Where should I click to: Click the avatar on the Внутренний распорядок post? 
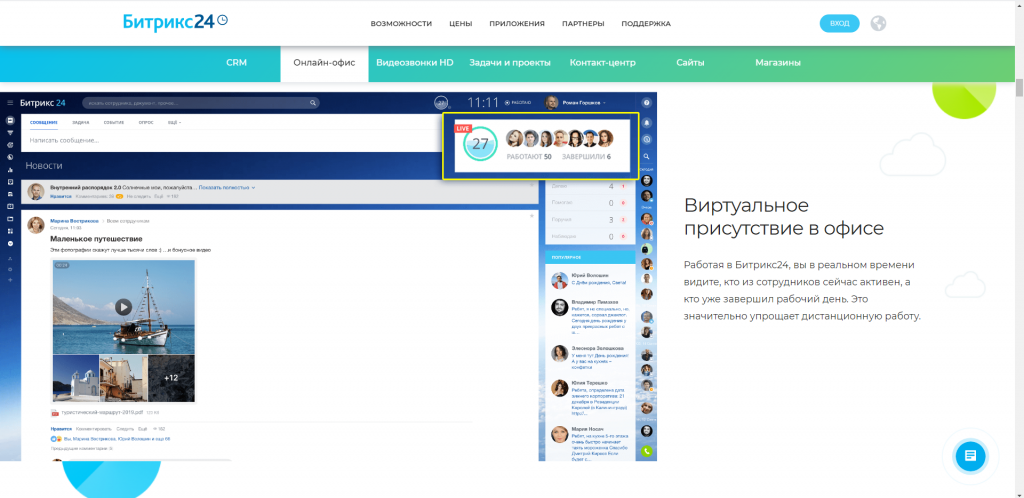(x=37, y=191)
